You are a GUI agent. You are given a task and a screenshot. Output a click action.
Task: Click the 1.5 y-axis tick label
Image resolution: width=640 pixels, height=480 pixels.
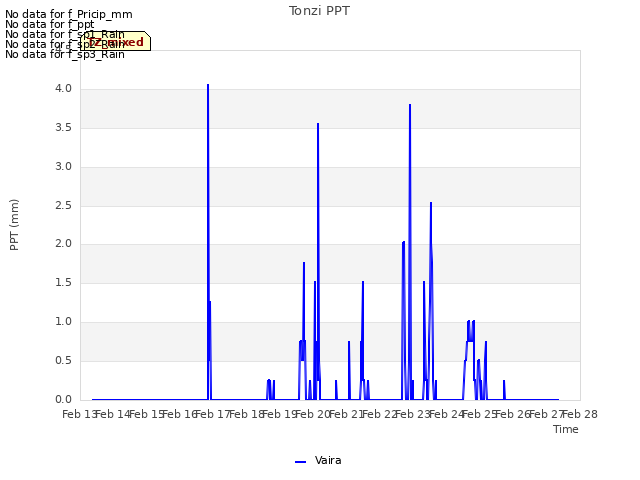[63, 282]
